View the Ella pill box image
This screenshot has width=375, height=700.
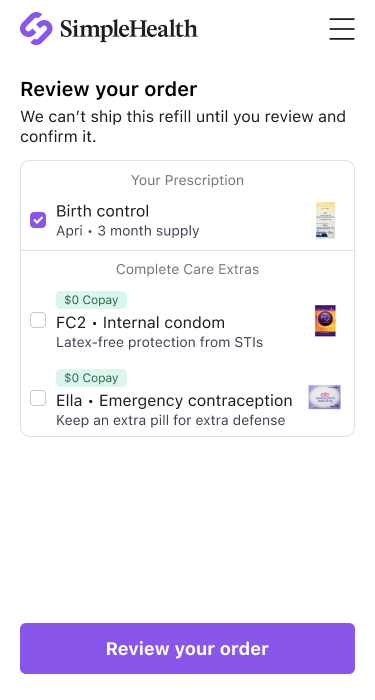(325, 397)
